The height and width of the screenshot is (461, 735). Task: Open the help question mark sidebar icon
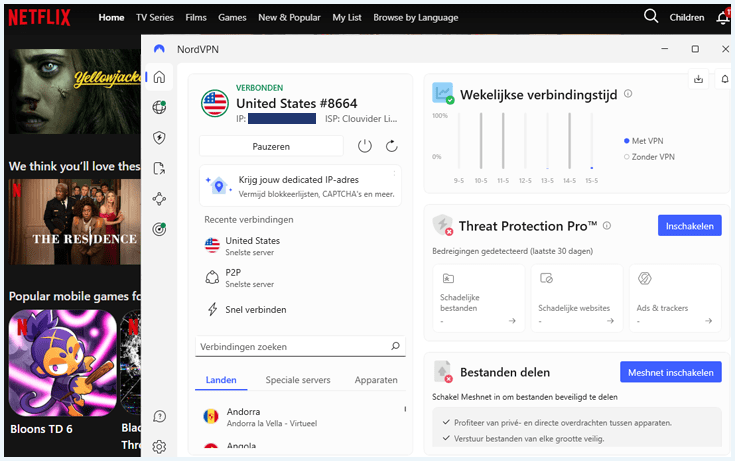click(159, 416)
